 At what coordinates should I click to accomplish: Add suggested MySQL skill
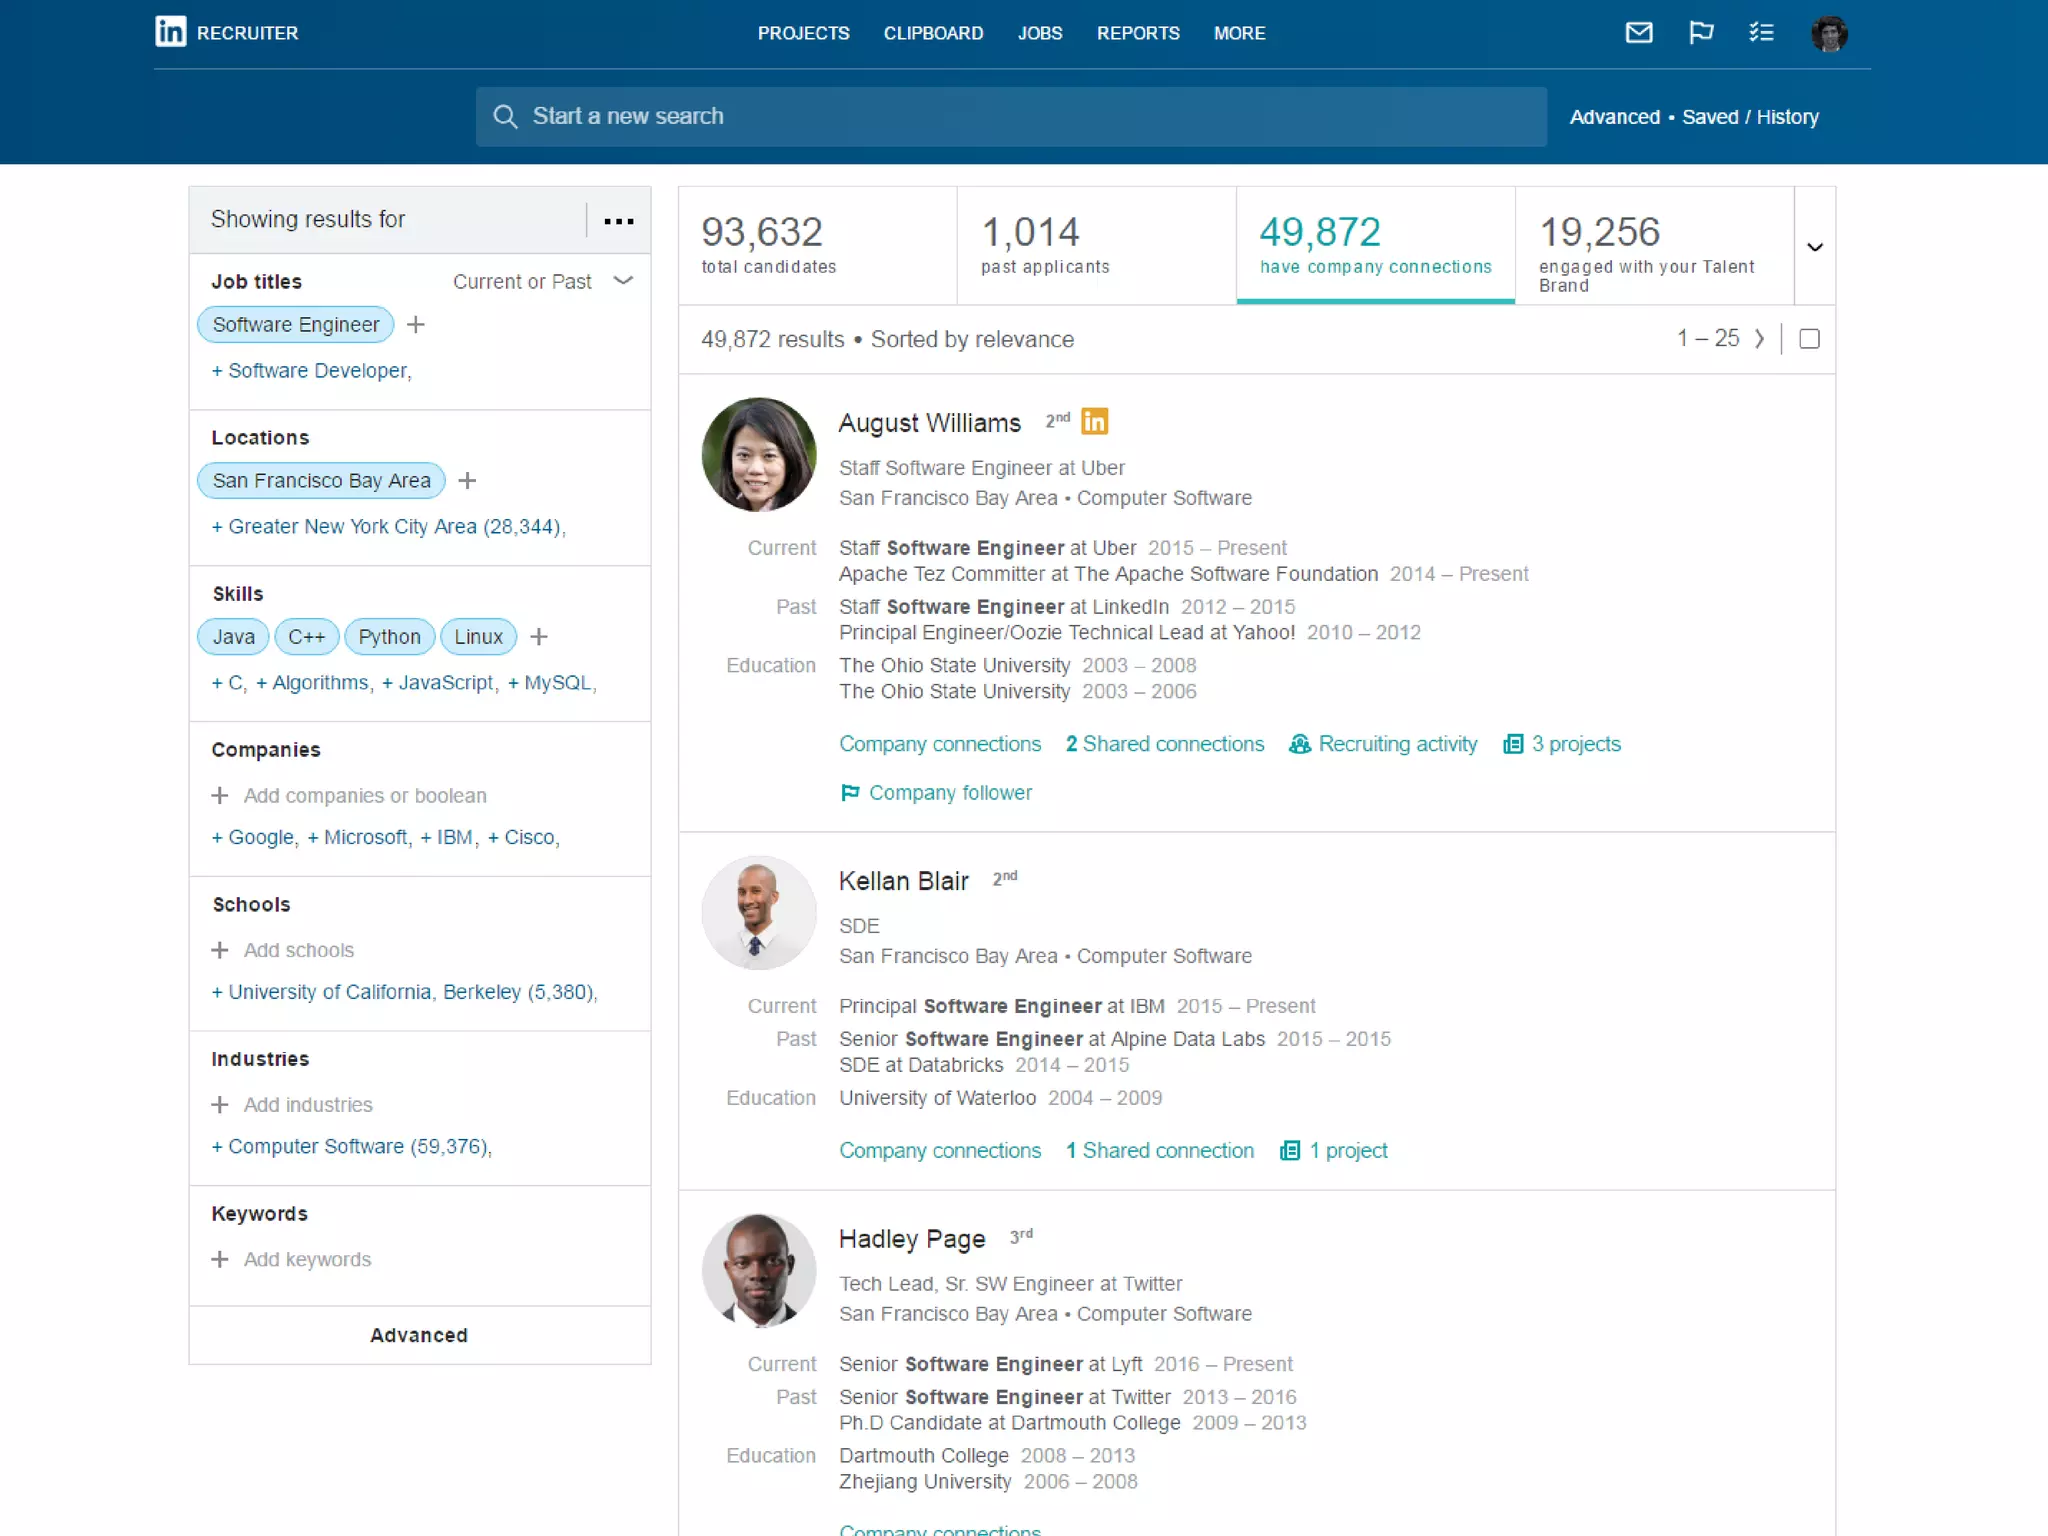pos(552,683)
